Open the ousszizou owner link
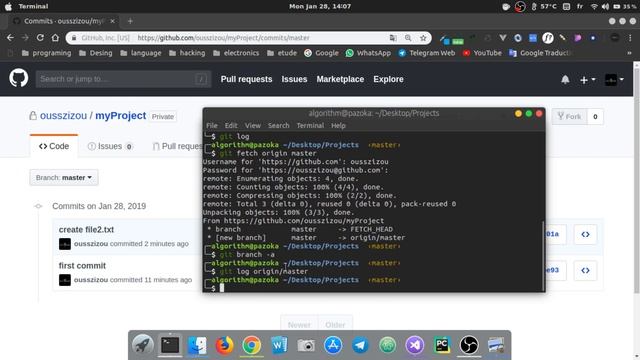This screenshot has height=360, width=640. tap(63, 116)
